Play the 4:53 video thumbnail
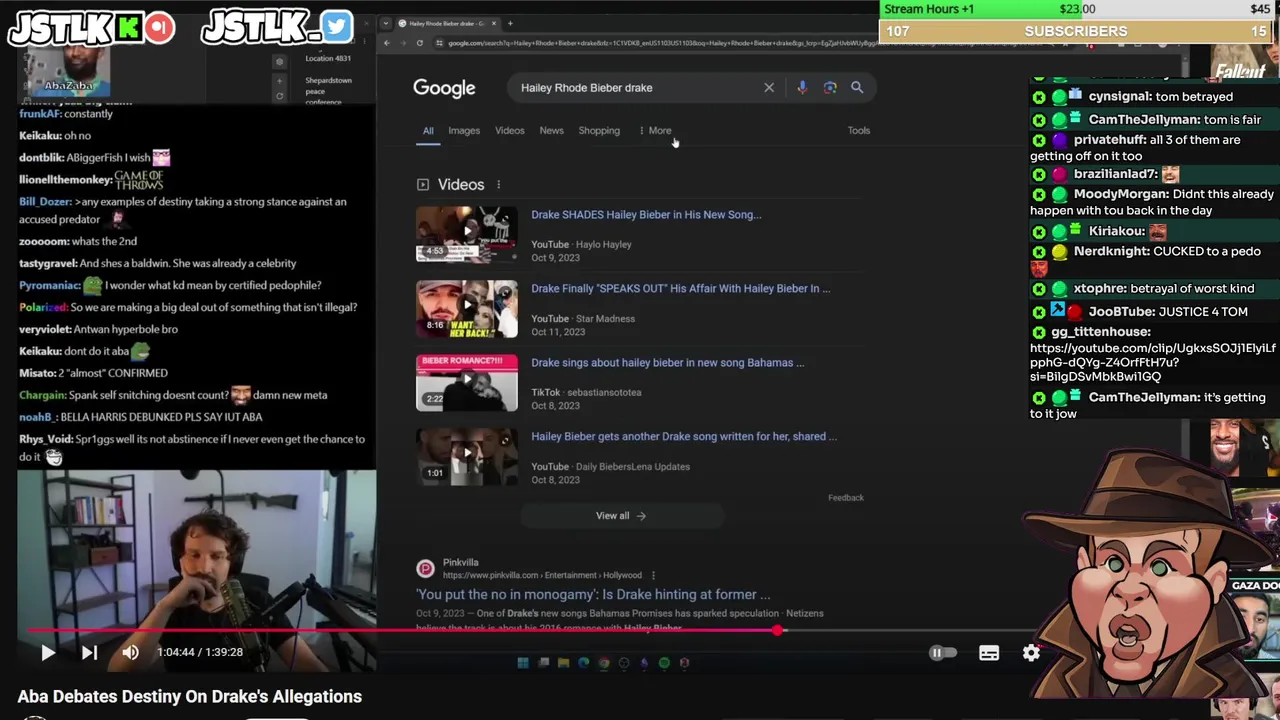Screen dimensions: 1280x720 pos(467,234)
